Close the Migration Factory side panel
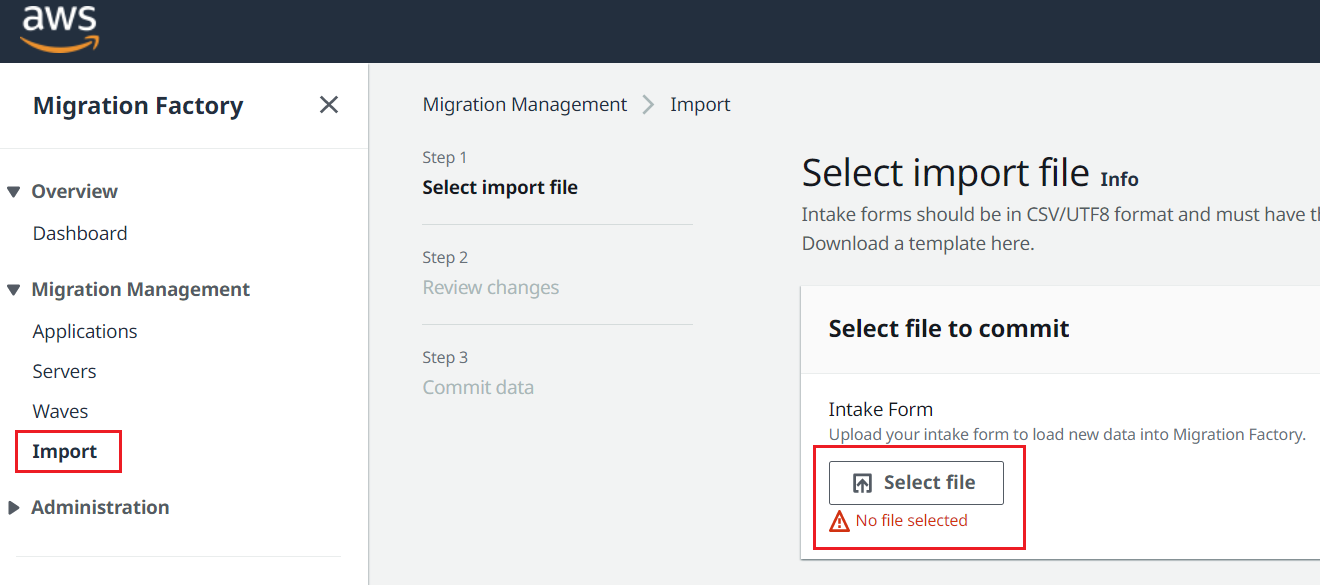The width and height of the screenshot is (1320, 585). [x=328, y=105]
